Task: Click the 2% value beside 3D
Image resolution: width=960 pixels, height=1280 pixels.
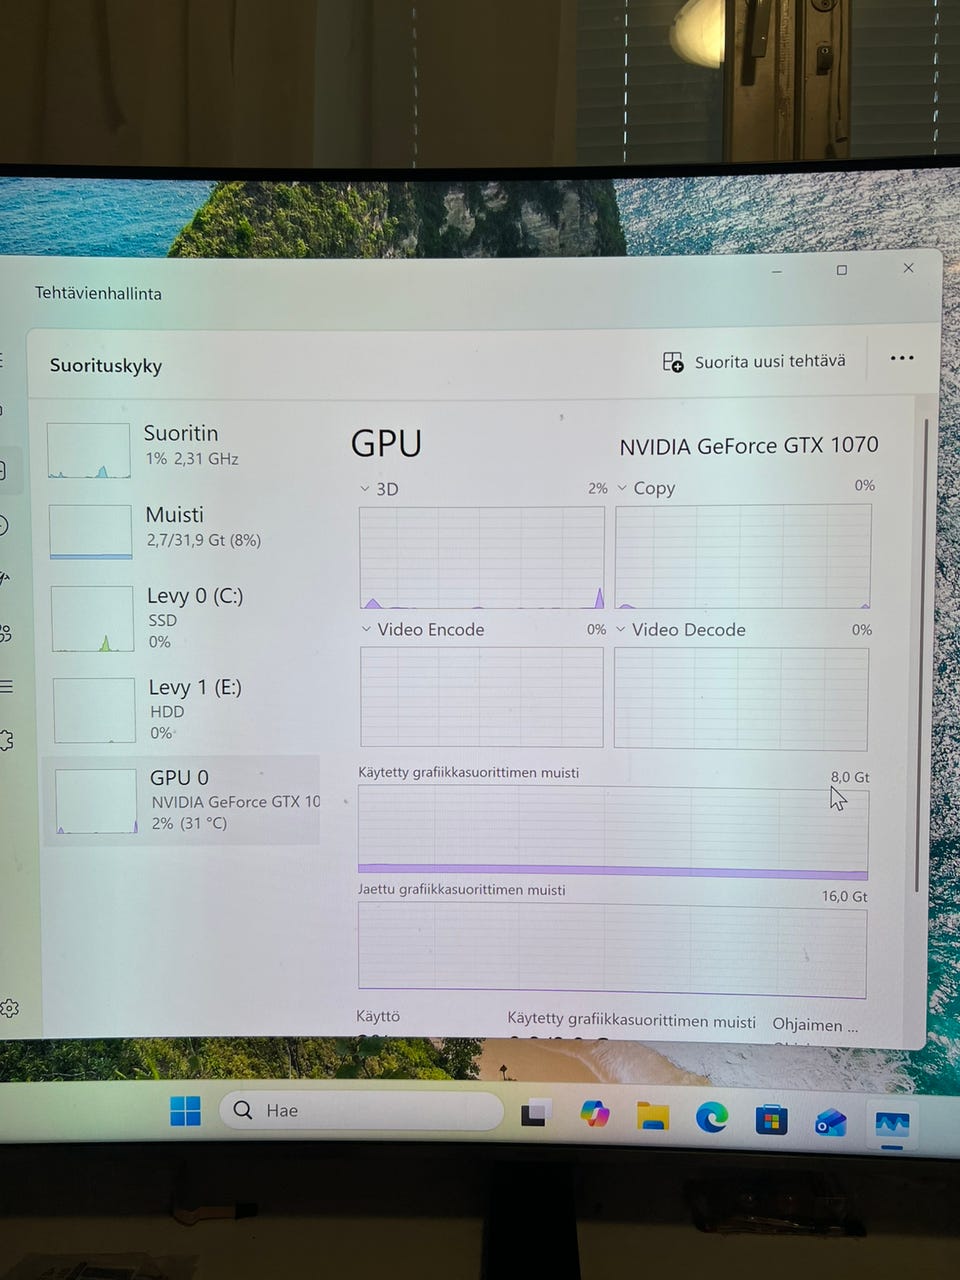Action: [598, 488]
